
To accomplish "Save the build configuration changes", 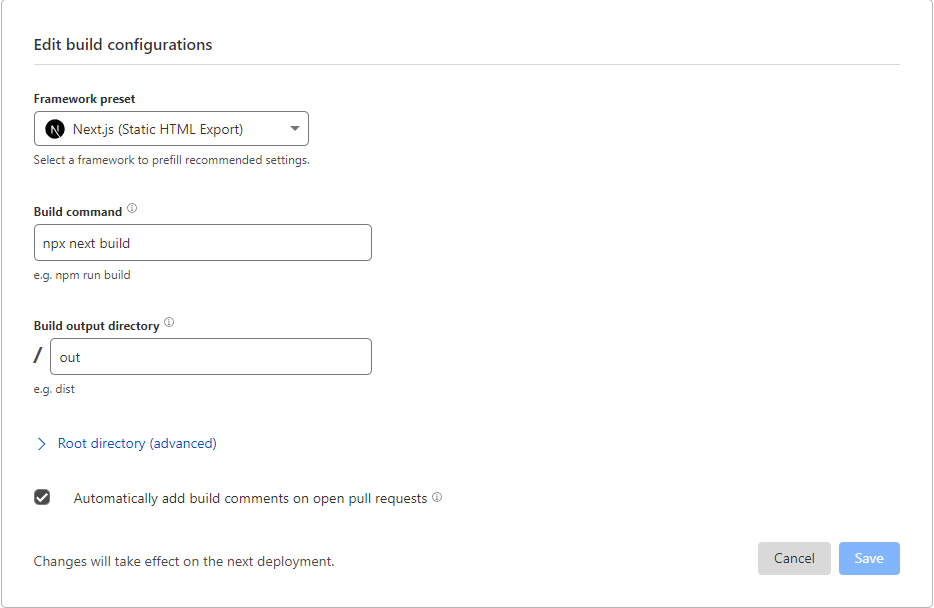I will [868, 558].
